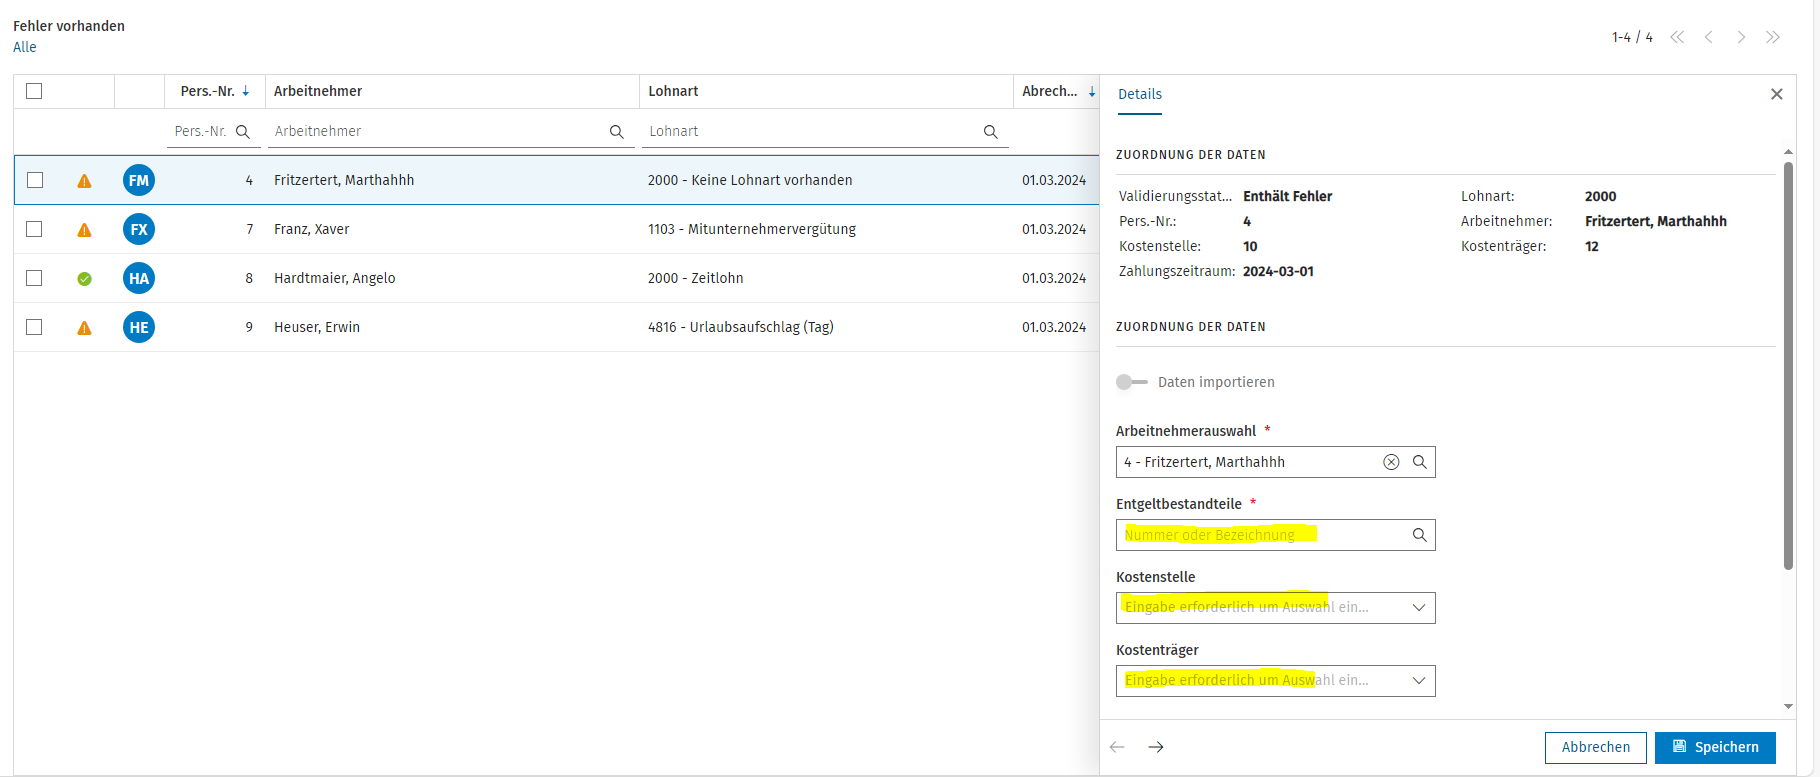The height and width of the screenshot is (777, 1820).
Task: Click the name 'Heuser, Erwin'
Action: tap(317, 327)
